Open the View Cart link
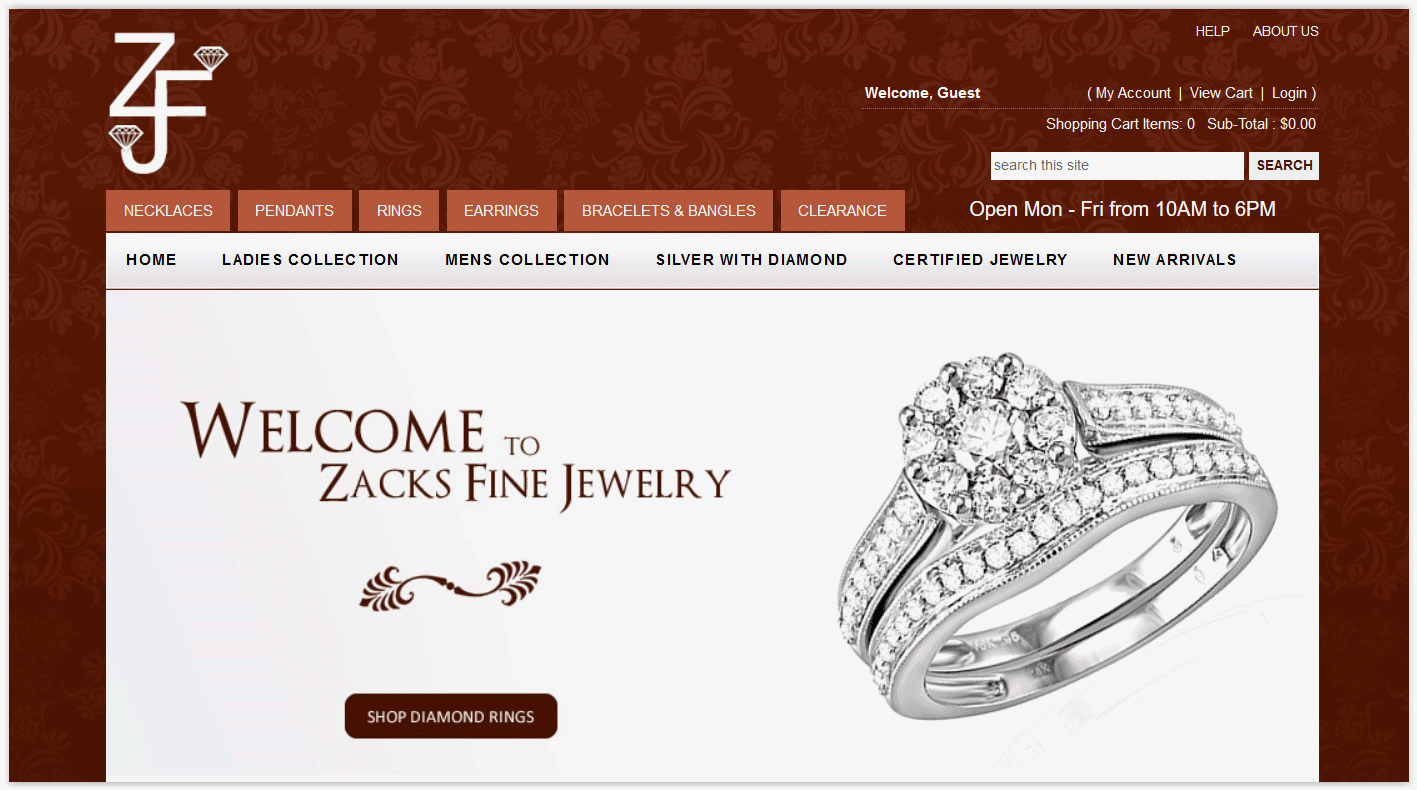 pos(1221,93)
